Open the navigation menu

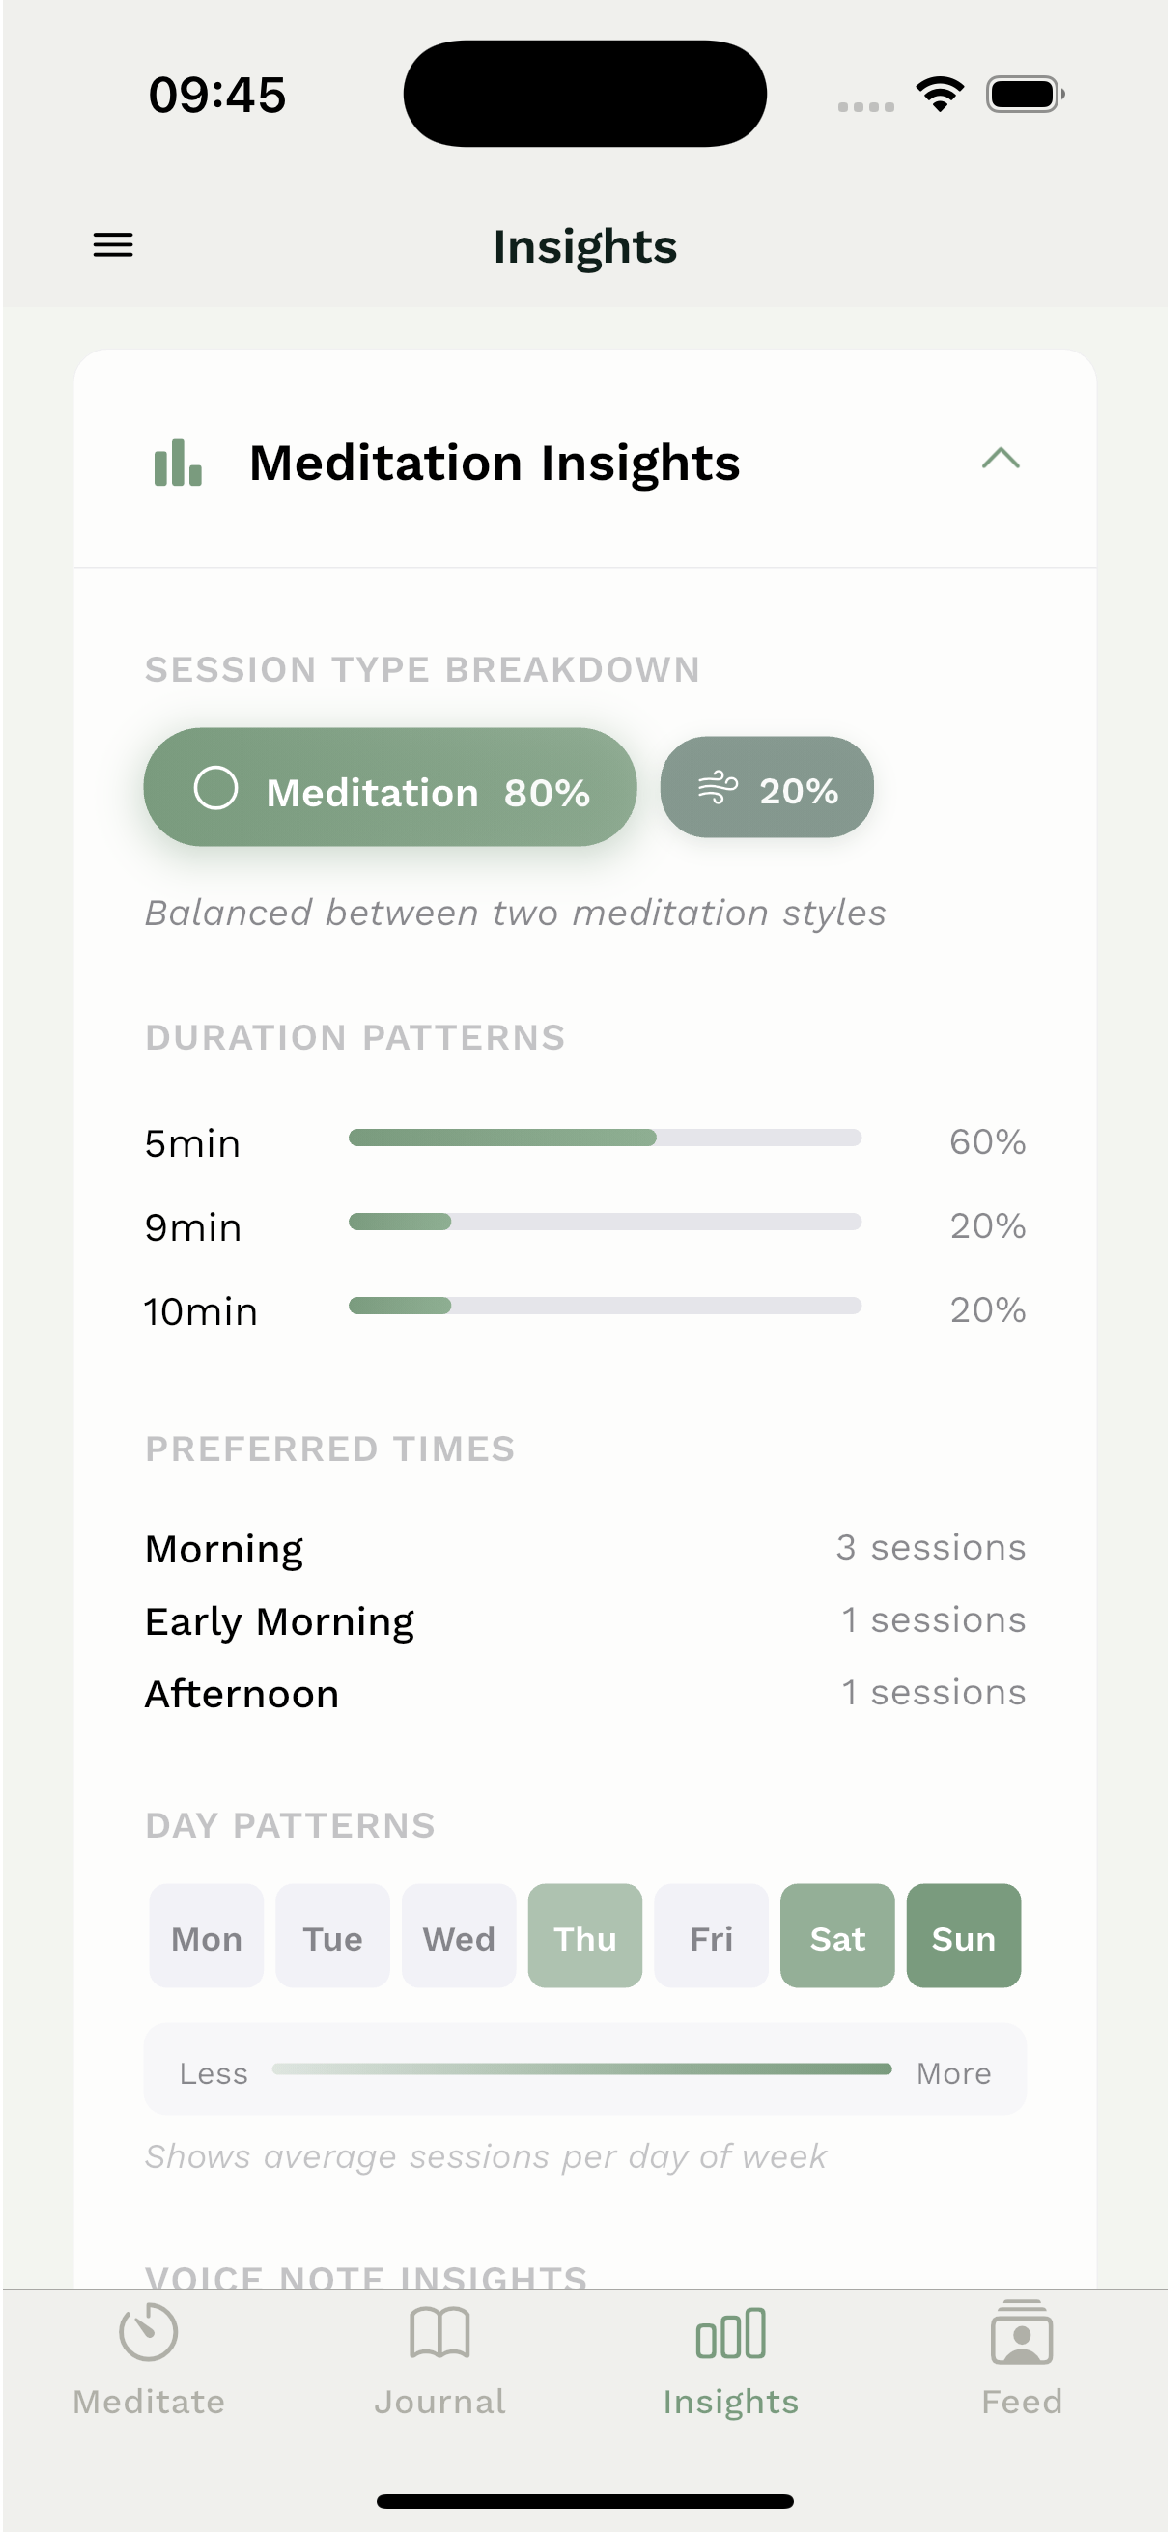point(111,245)
